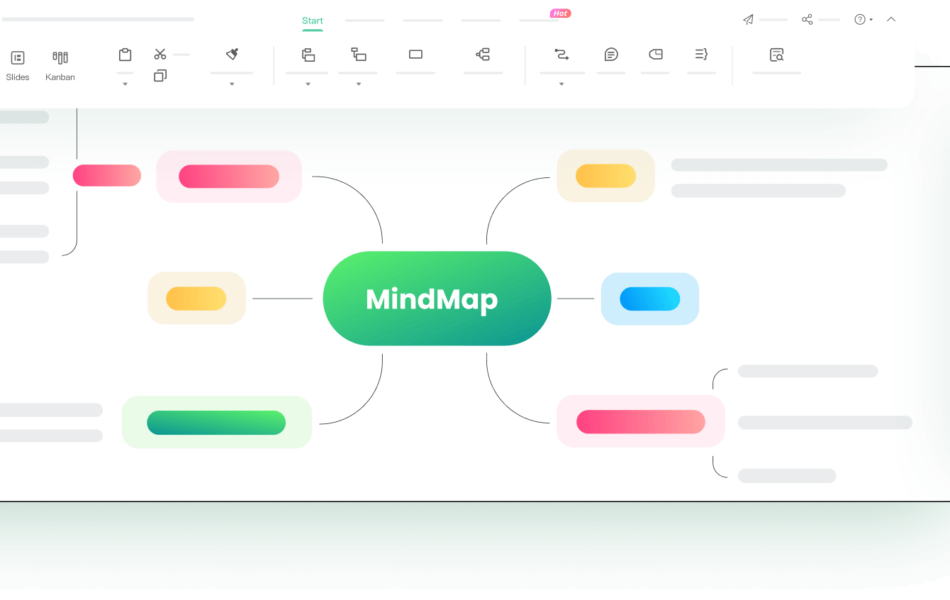Add a Callout comment bubble
The image size is (950, 600).
[x=611, y=55]
